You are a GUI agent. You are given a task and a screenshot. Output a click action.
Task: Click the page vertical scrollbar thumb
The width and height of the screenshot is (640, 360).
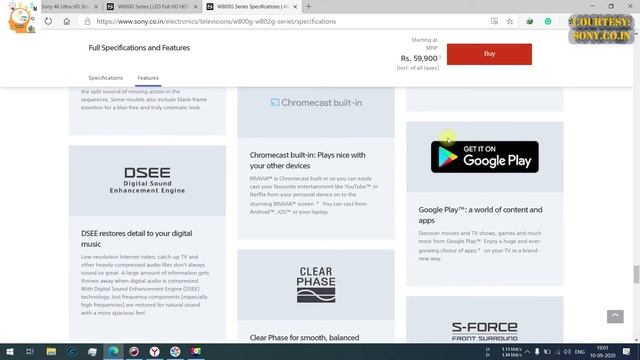click(x=636, y=274)
